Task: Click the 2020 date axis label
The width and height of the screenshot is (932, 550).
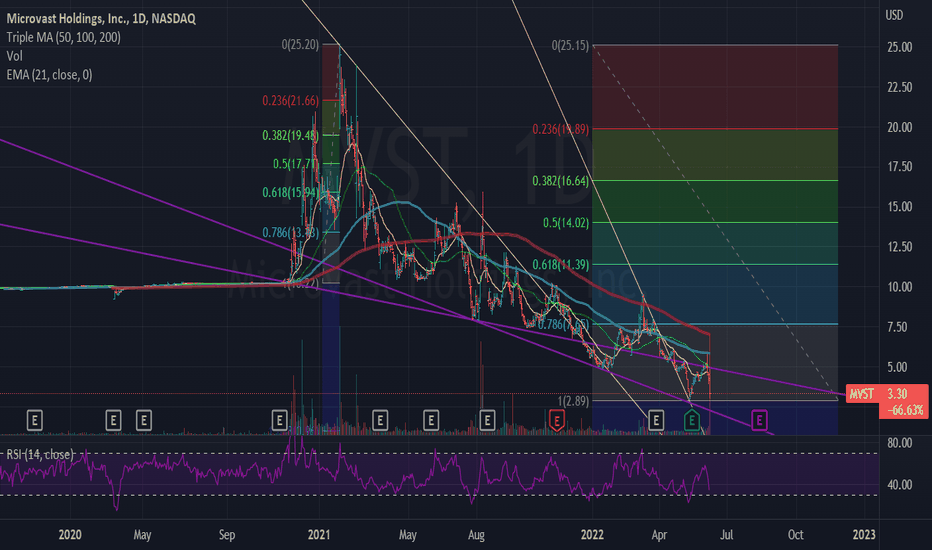Action: 70,535
